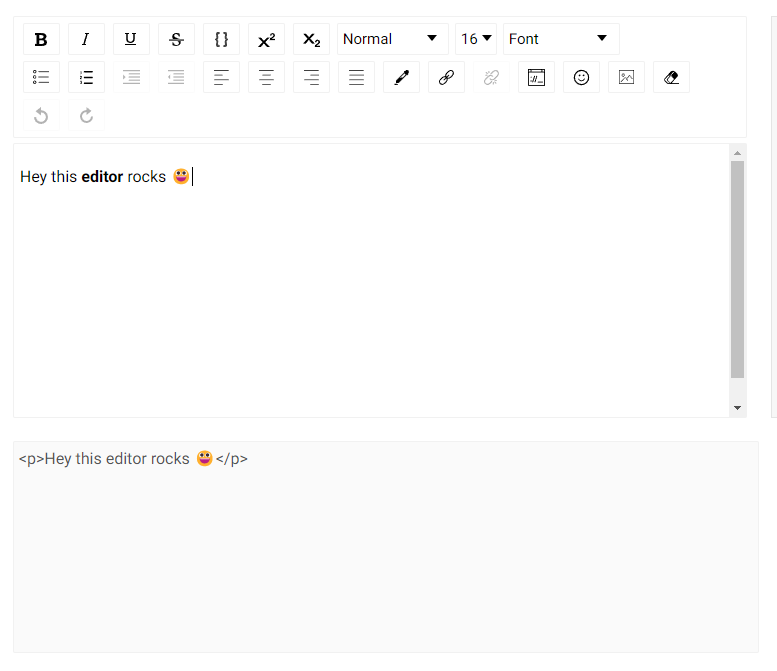
Task: Open the Normal block type dropdown
Action: click(392, 39)
